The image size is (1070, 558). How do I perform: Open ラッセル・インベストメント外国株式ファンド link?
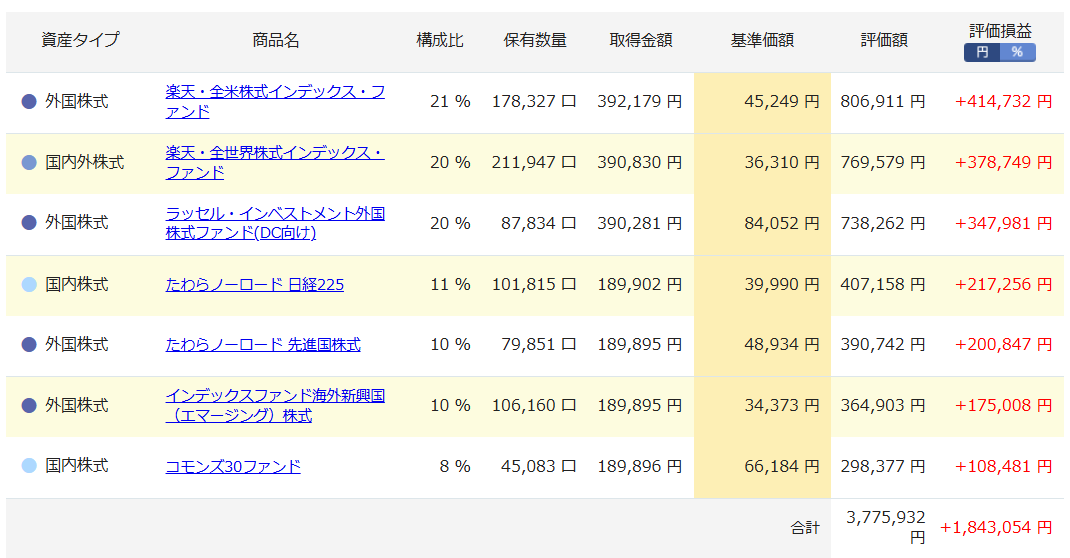pyautogui.click(x=275, y=223)
